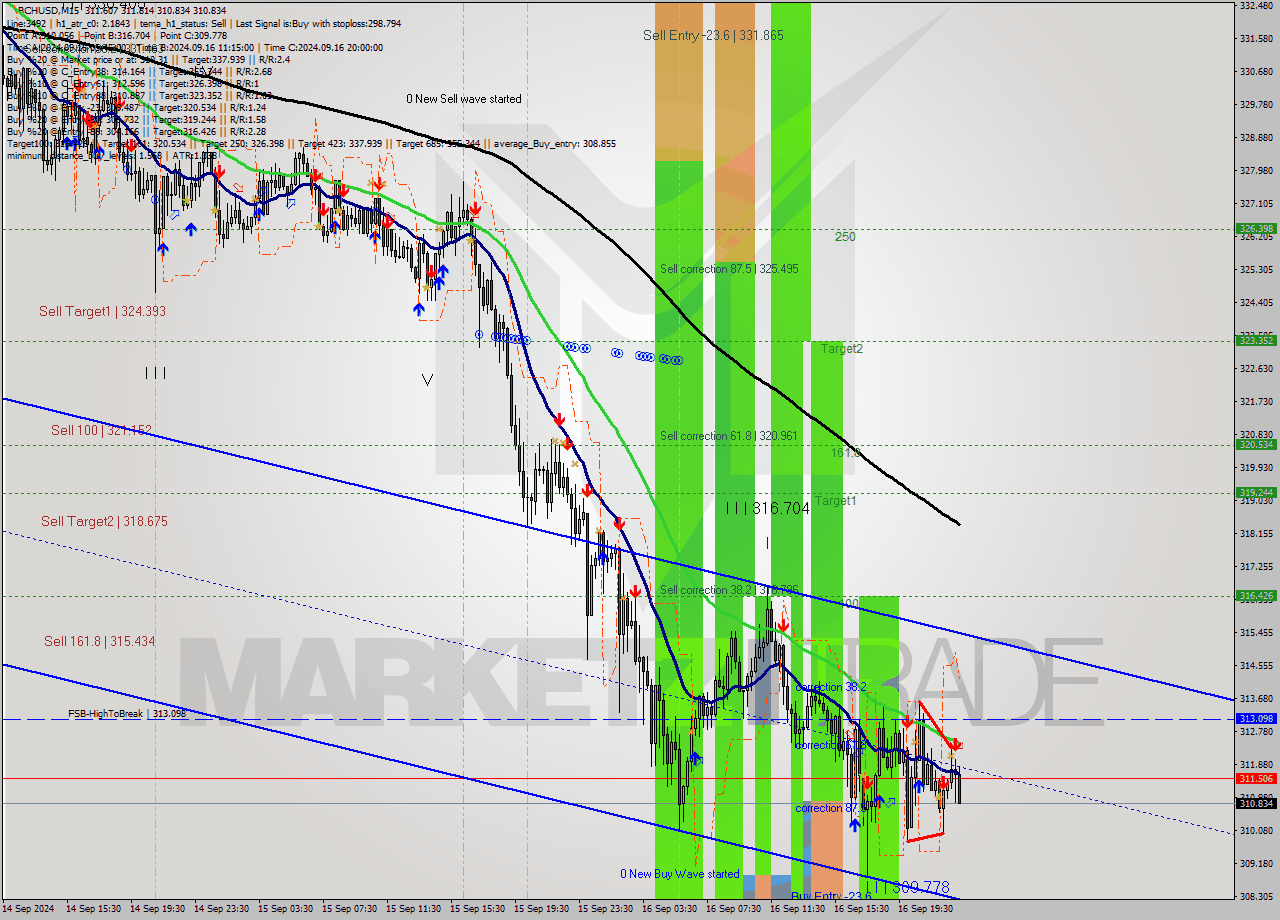Image resolution: width=1280 pixels, height=920 pixels.
Task: Click the green 320.534 price tag
Action: [x=1256, y=445]
